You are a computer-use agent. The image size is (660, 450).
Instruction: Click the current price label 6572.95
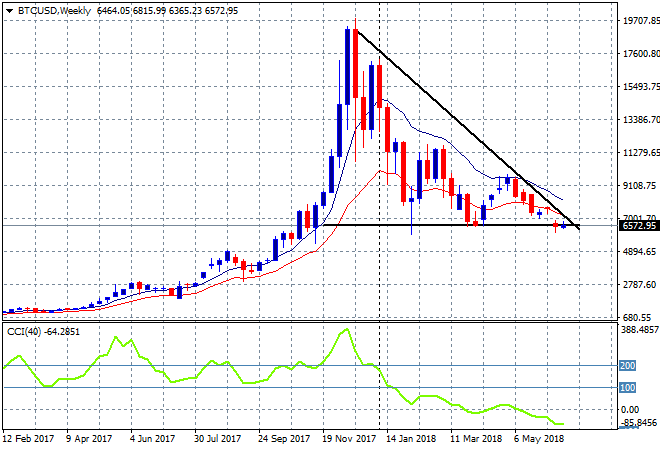[639, 226]
